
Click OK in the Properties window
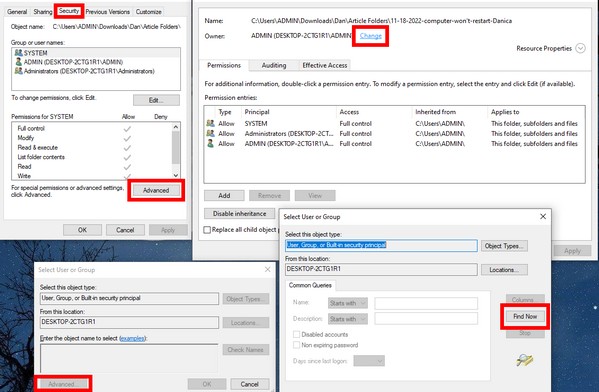(x=83, y=230)
